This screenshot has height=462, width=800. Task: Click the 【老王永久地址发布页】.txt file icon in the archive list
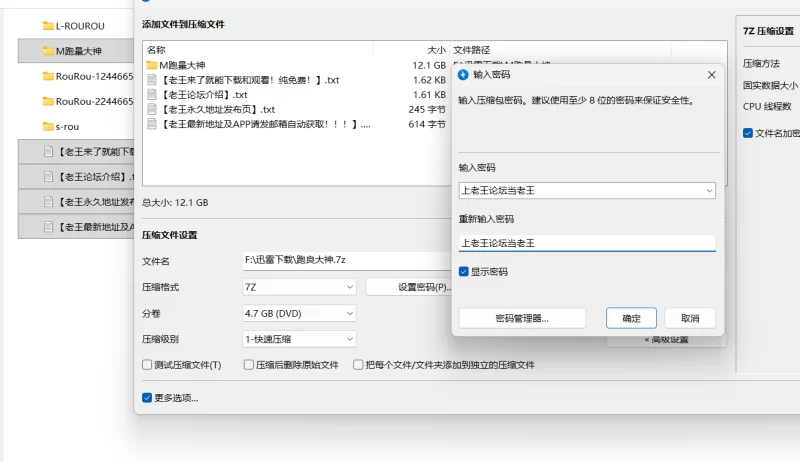152,110
